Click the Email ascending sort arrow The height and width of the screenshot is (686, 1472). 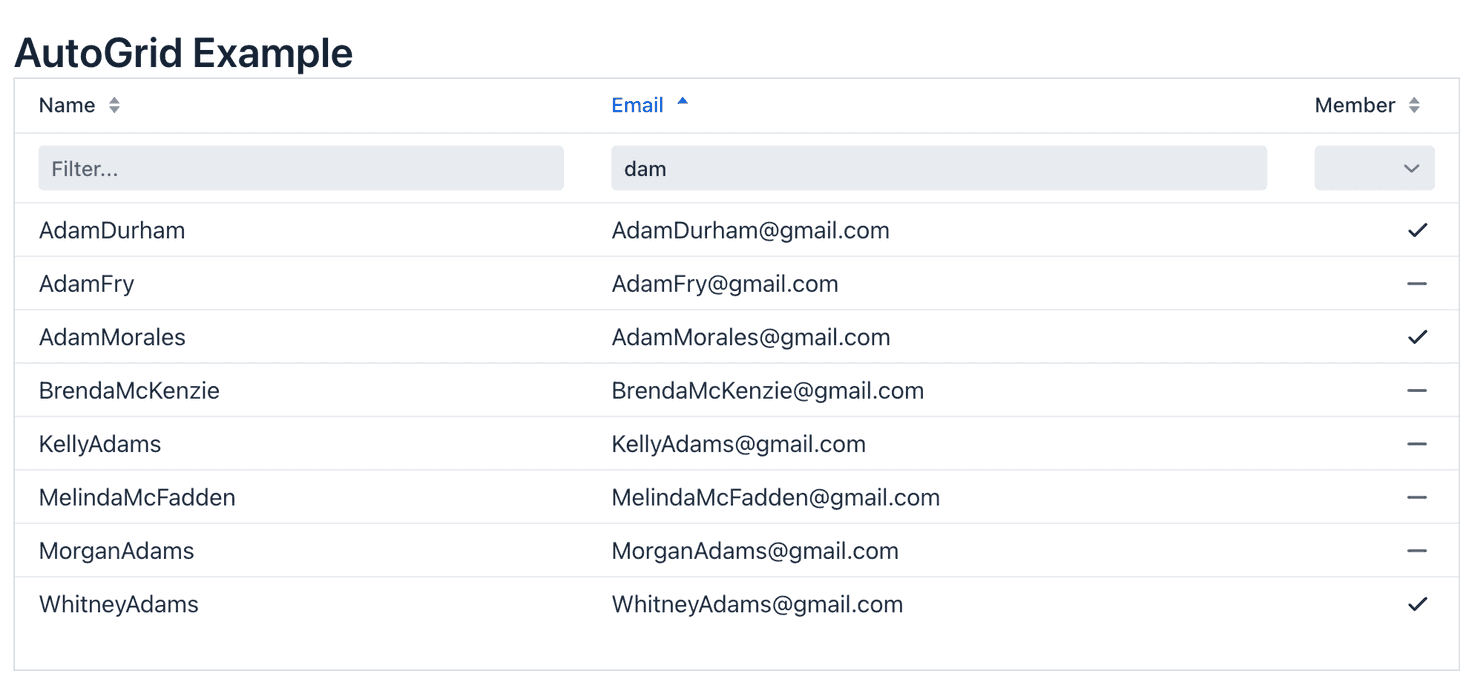pos(682,102)
